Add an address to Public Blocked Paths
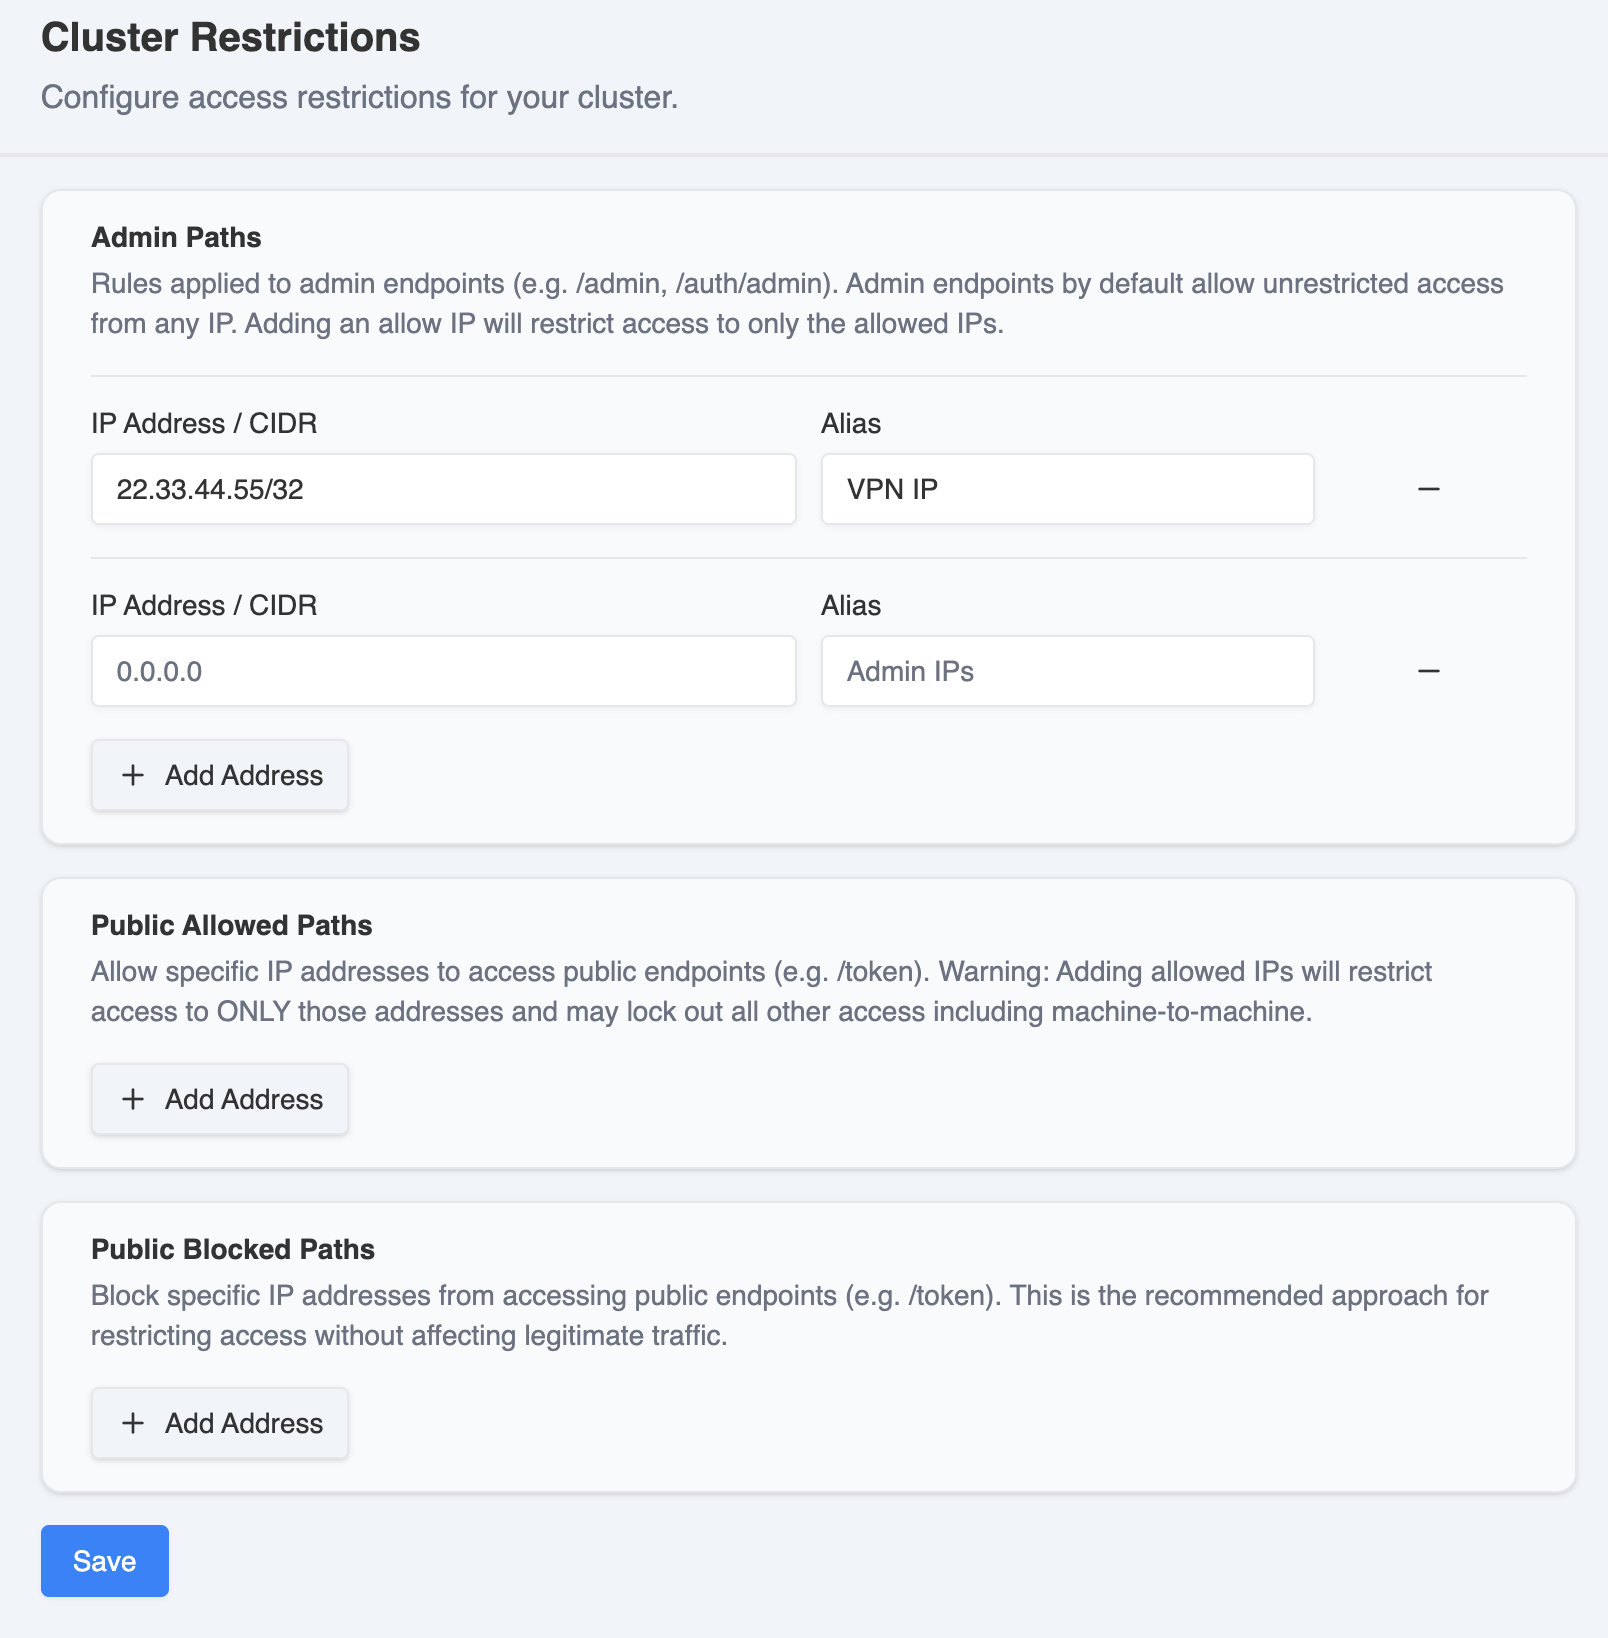 (x=219, y=1422)
